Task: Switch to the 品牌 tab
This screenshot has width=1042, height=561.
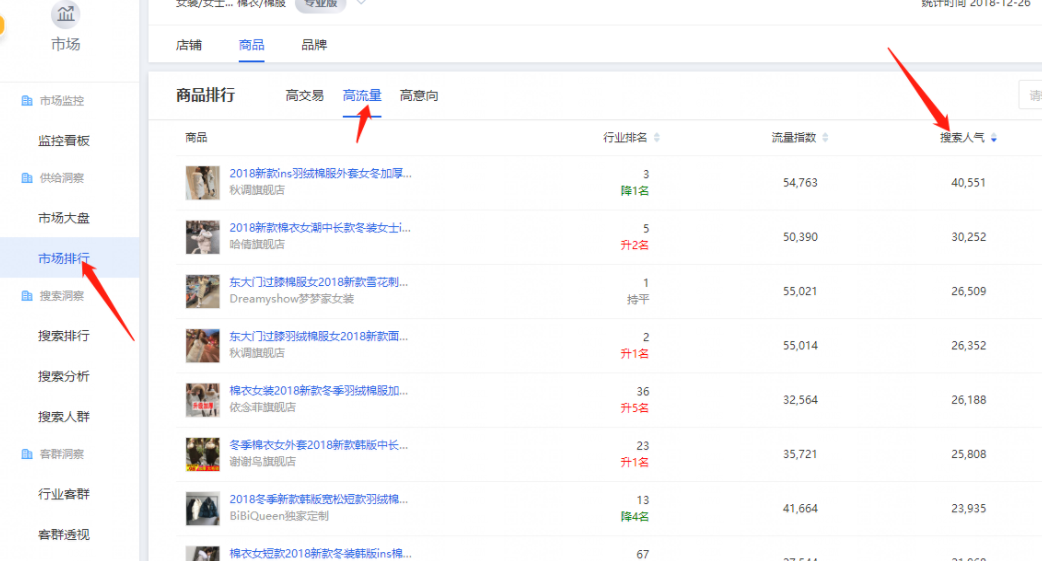Action: point(314,45)
